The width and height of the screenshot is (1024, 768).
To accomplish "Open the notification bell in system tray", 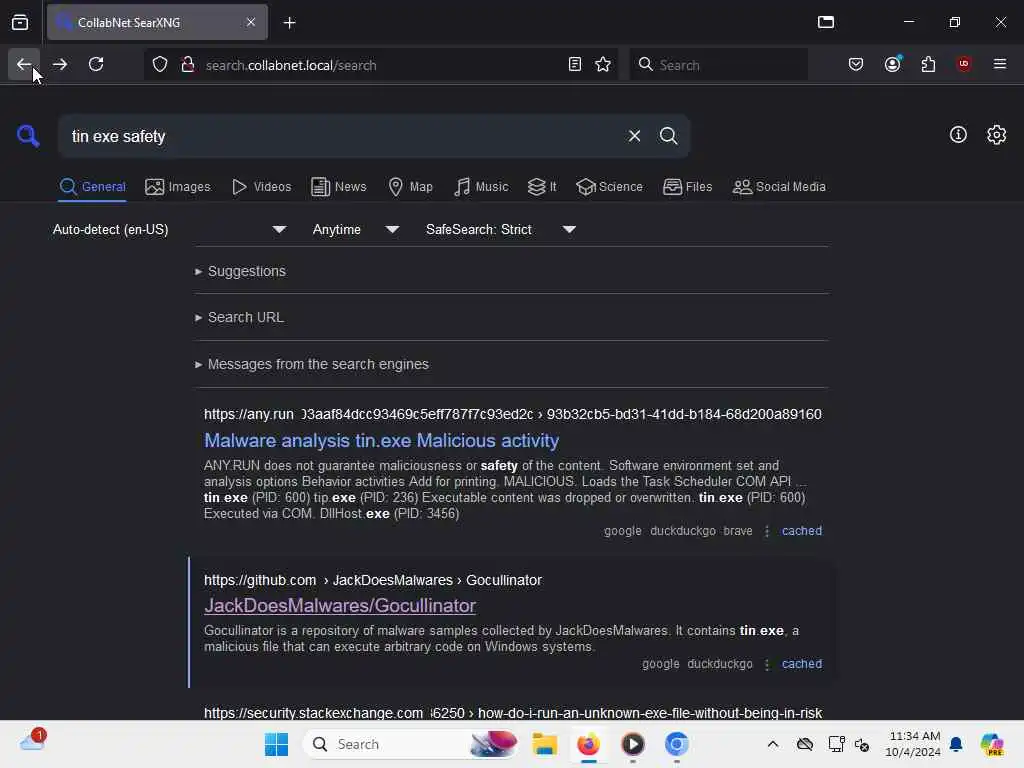I will (x=956, y=744).
